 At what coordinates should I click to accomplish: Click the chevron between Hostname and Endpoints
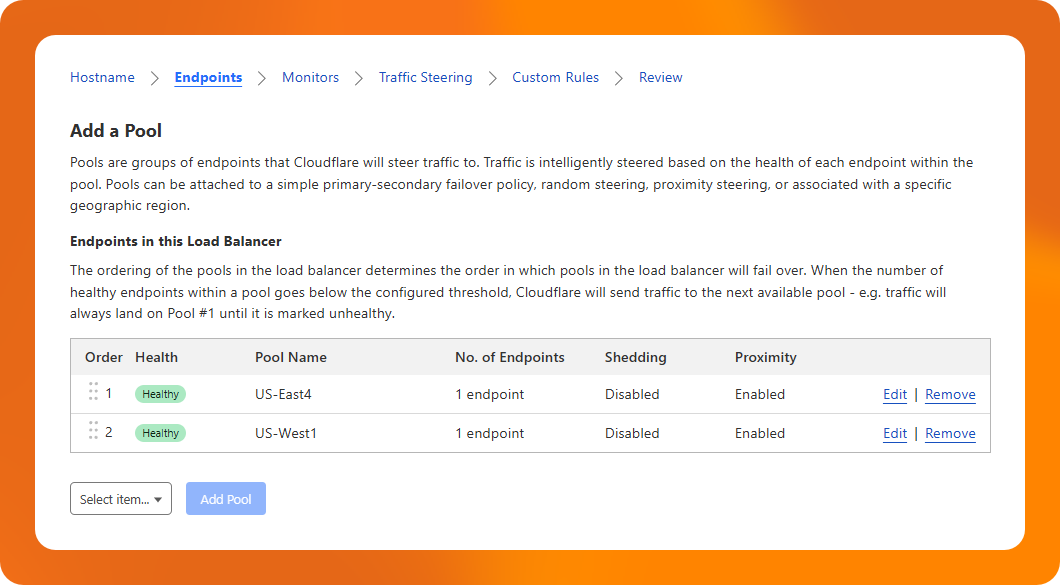[155, 78]
